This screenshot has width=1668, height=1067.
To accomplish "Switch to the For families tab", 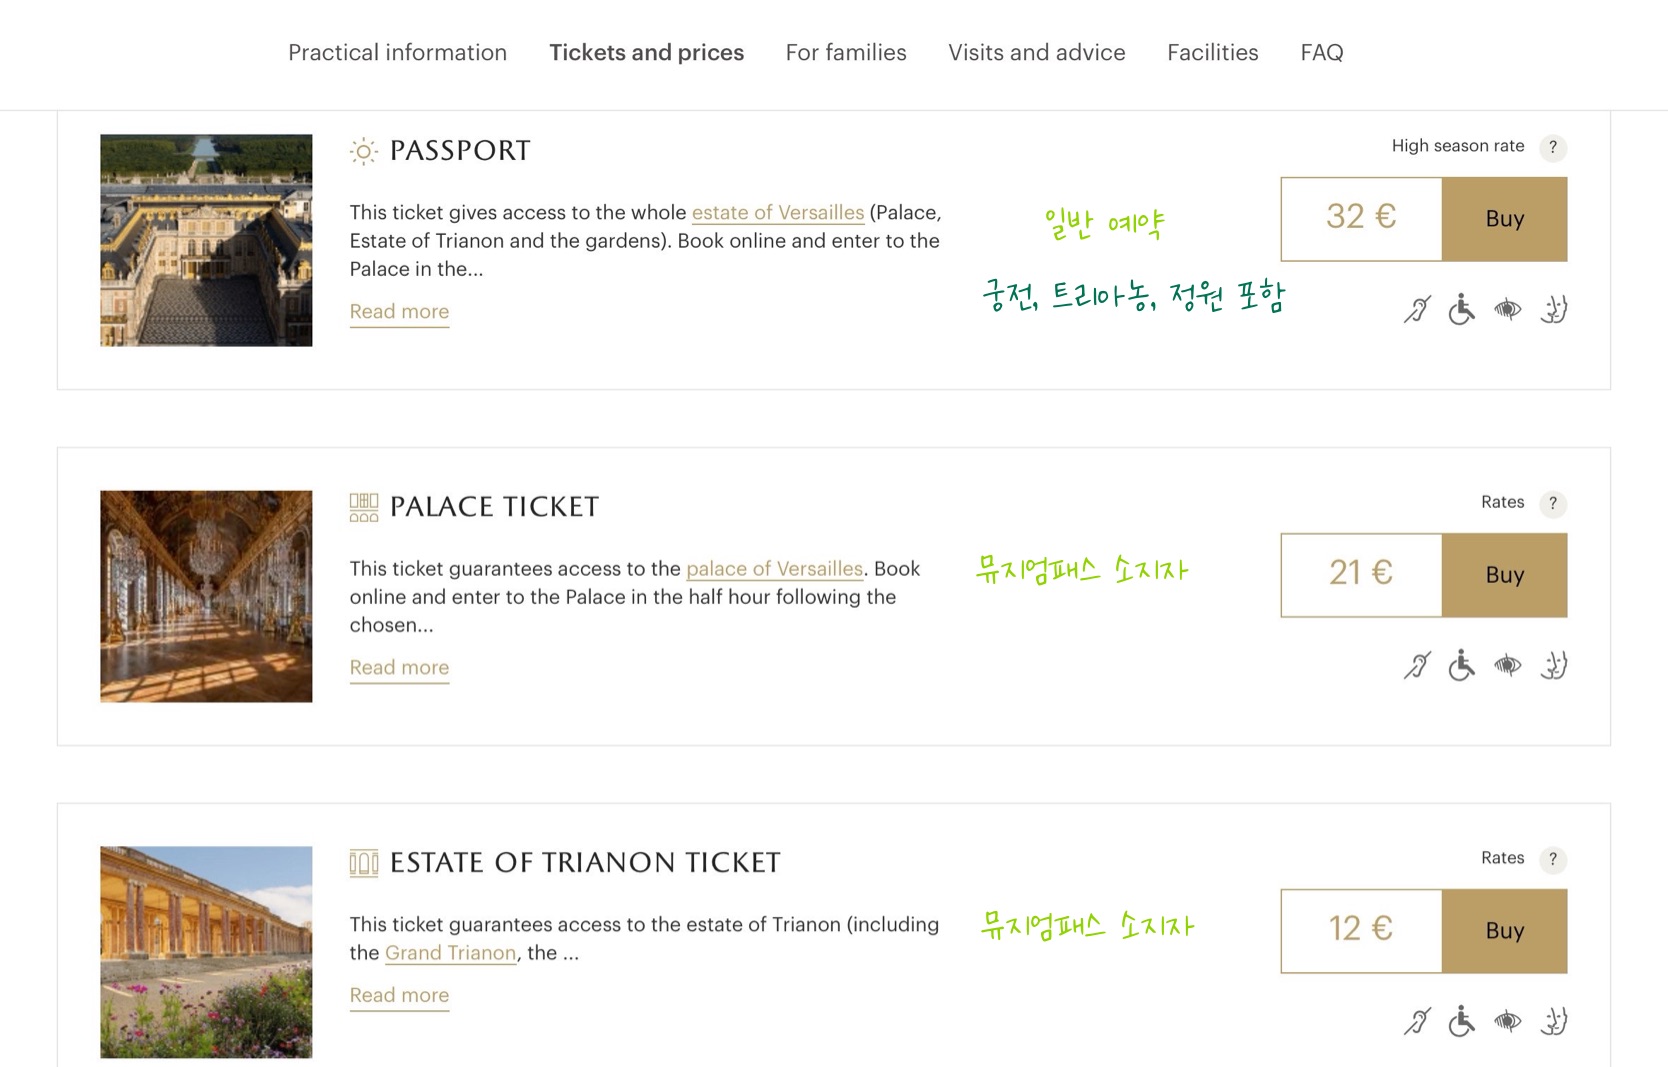I will (846, 53).
